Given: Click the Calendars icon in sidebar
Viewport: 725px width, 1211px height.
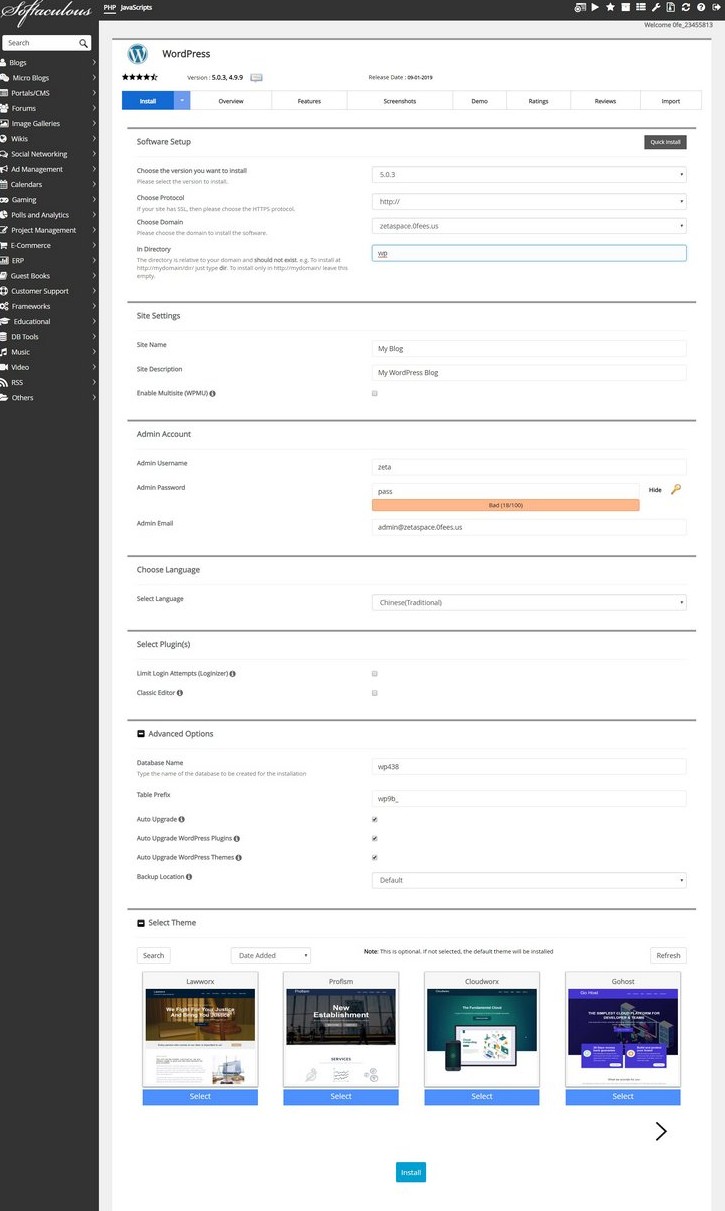Looking at the screenshot, I should 4,184.
